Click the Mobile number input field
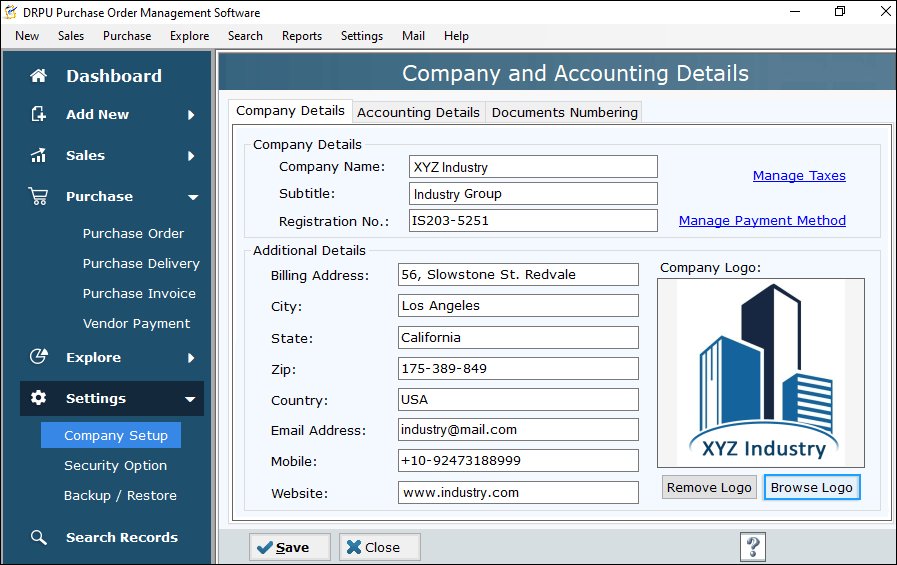This screenshot has height=565, width=897. 518,460
